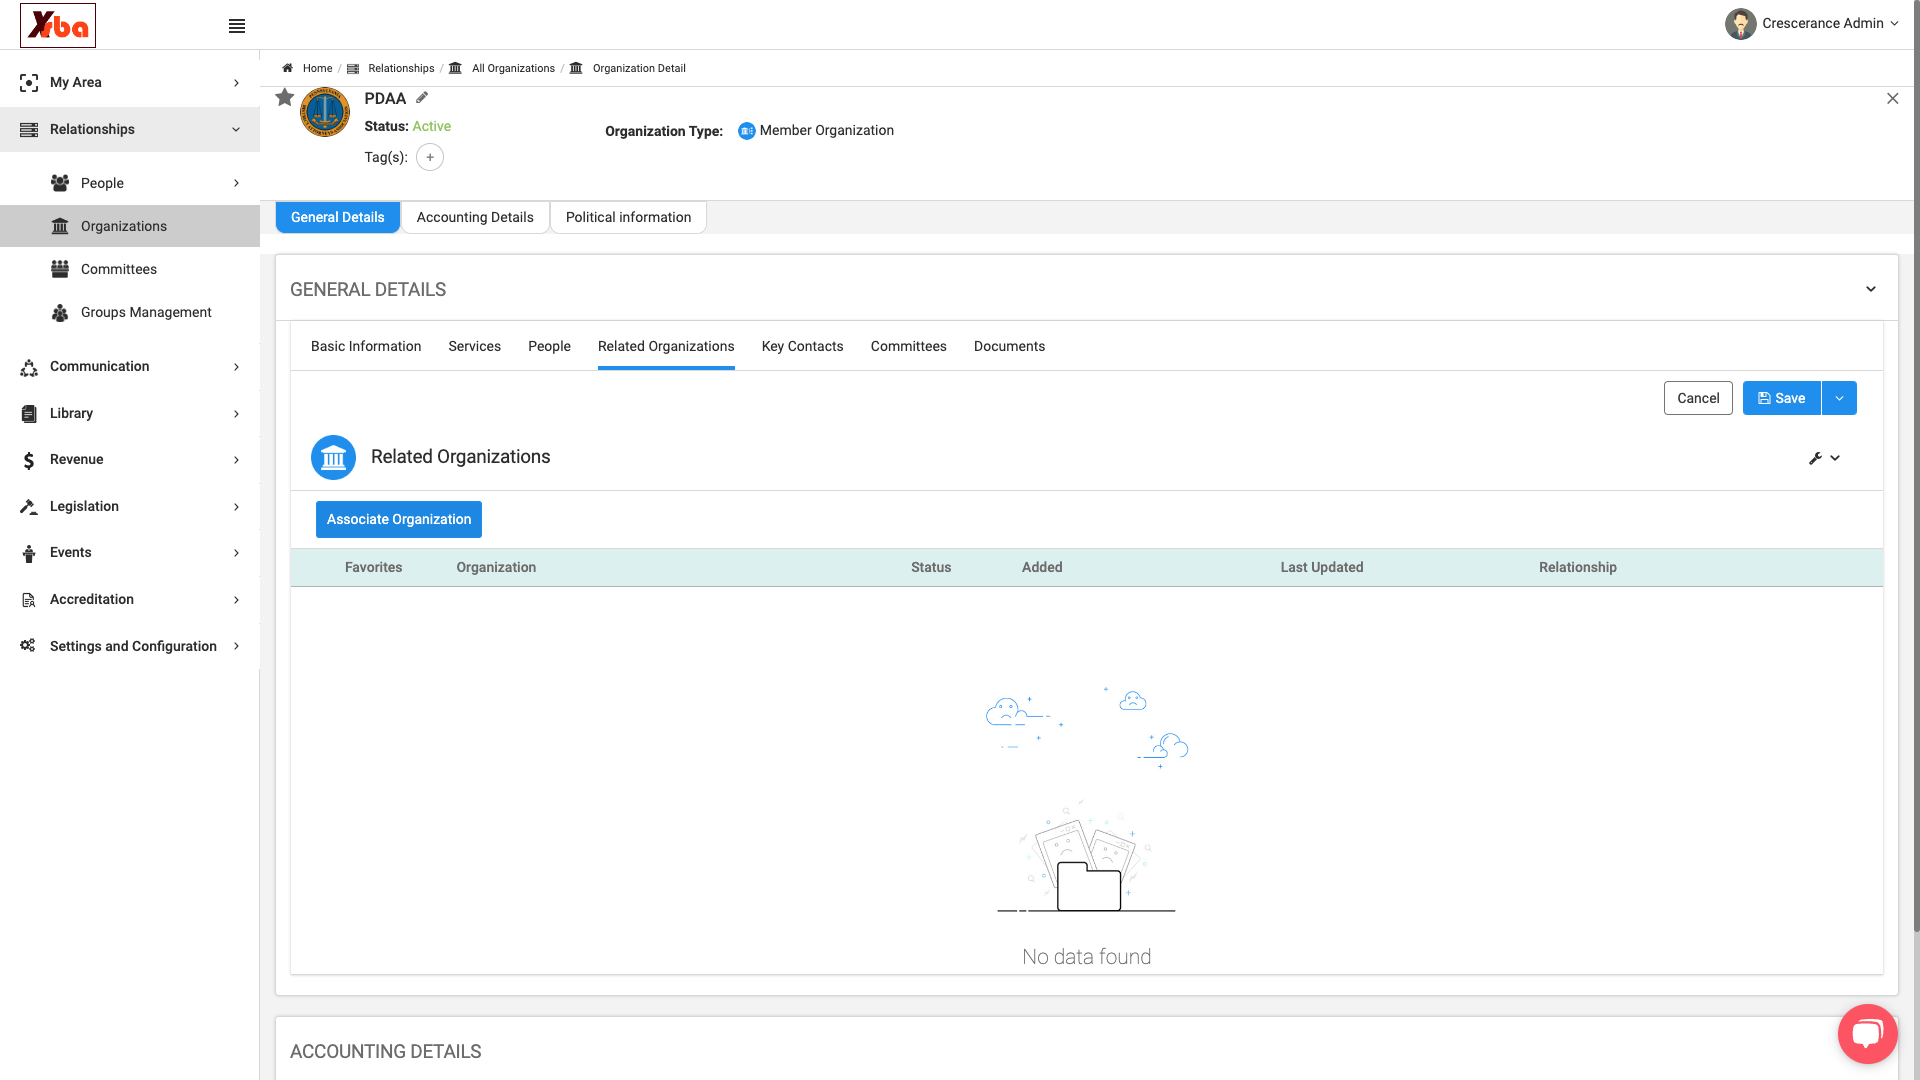
Task: Collapse the GENERAL DETAILS panel
Action: click(x=1871, y=289)
